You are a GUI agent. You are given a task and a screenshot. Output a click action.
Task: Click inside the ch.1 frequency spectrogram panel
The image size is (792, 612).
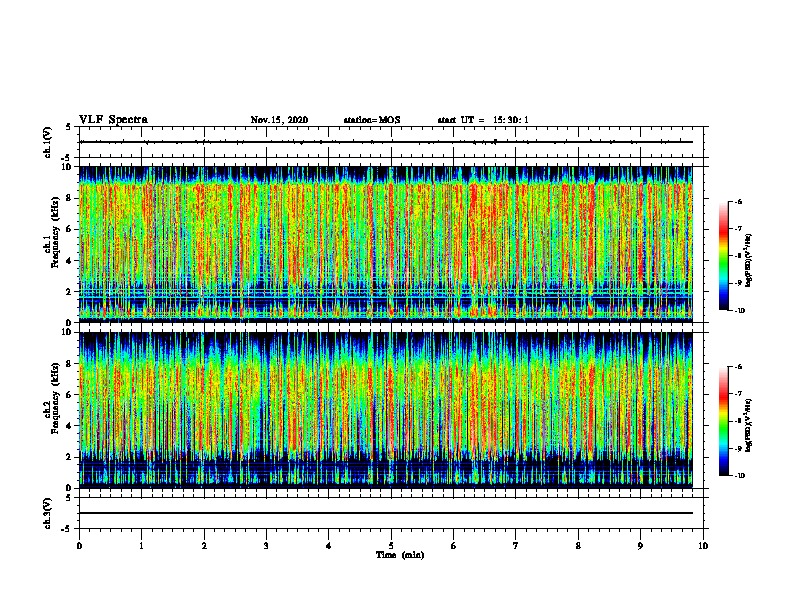coord(386,244)
